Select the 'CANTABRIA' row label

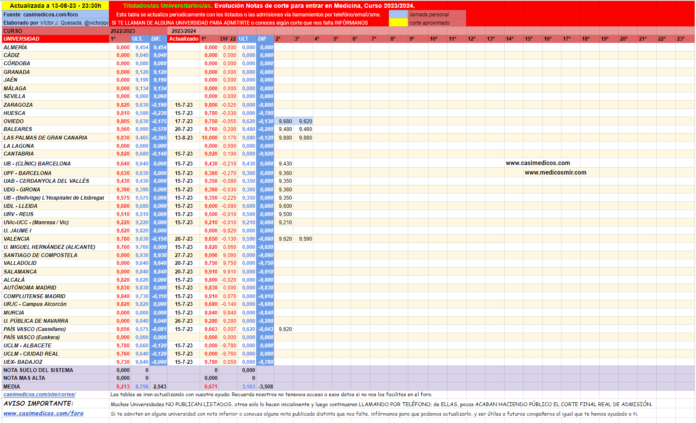click(19, 154)
